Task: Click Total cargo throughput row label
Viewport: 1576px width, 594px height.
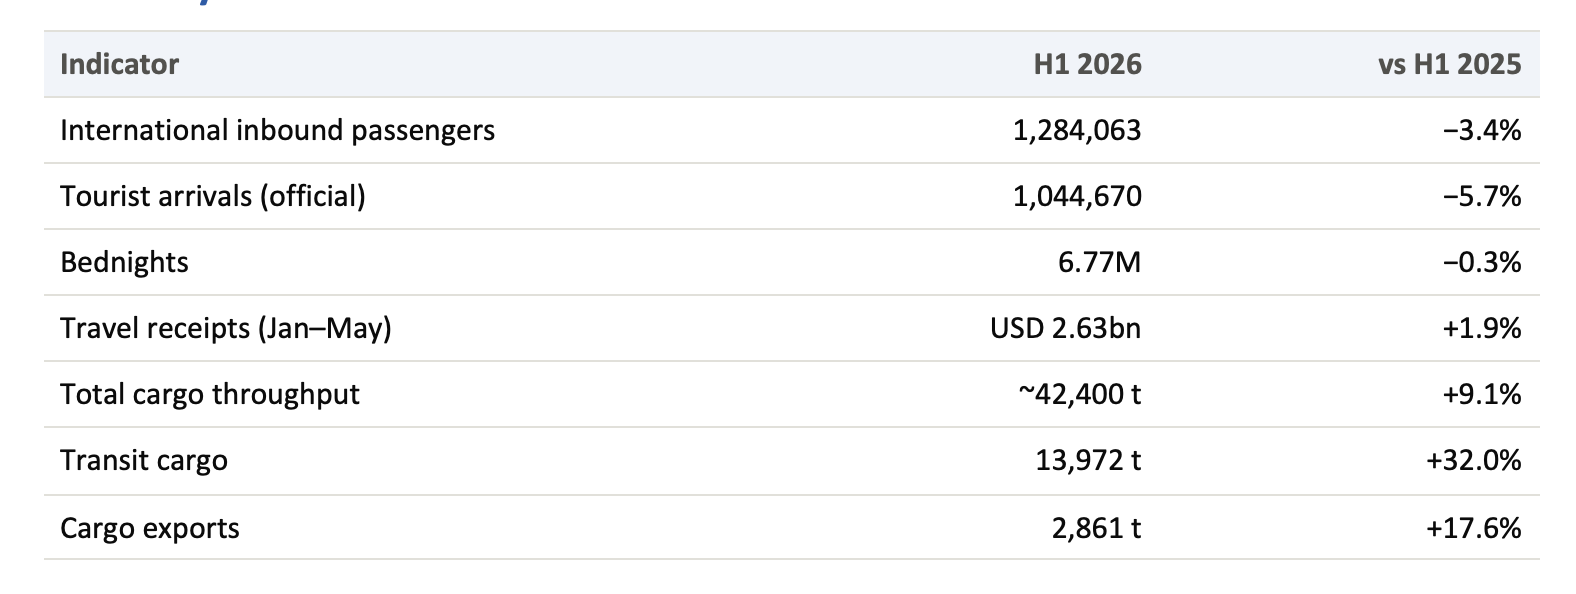Action: (210, 394)
